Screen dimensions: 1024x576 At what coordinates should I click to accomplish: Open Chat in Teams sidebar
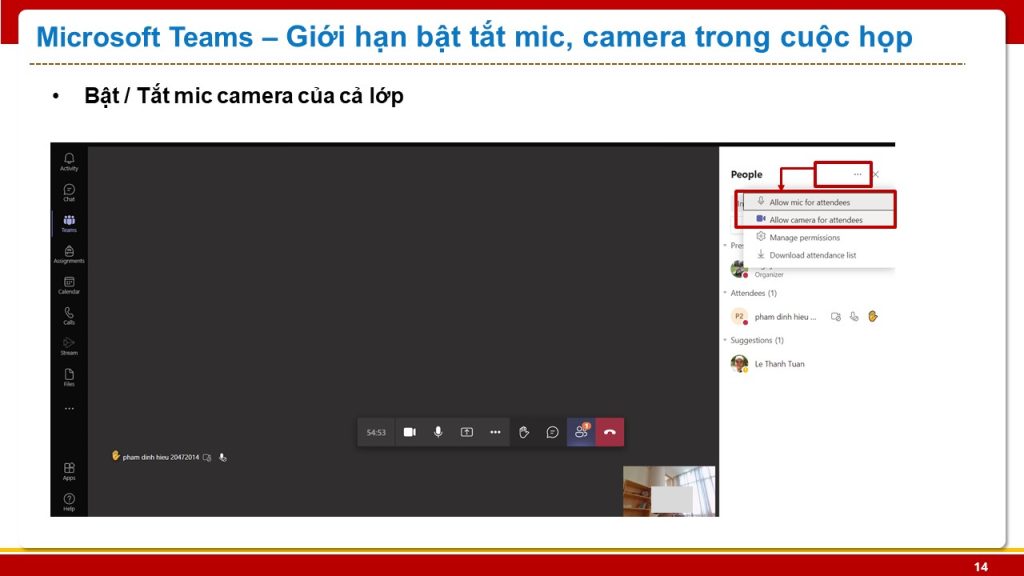click(69, 192)
